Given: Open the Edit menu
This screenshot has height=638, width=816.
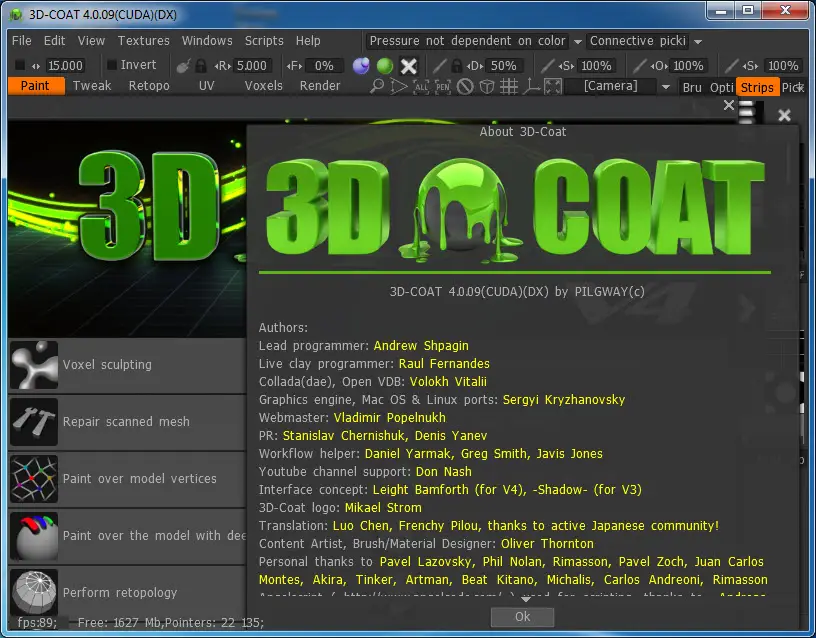Looking at the screenshot, I should pyautogui.click(x=55, y=41).
